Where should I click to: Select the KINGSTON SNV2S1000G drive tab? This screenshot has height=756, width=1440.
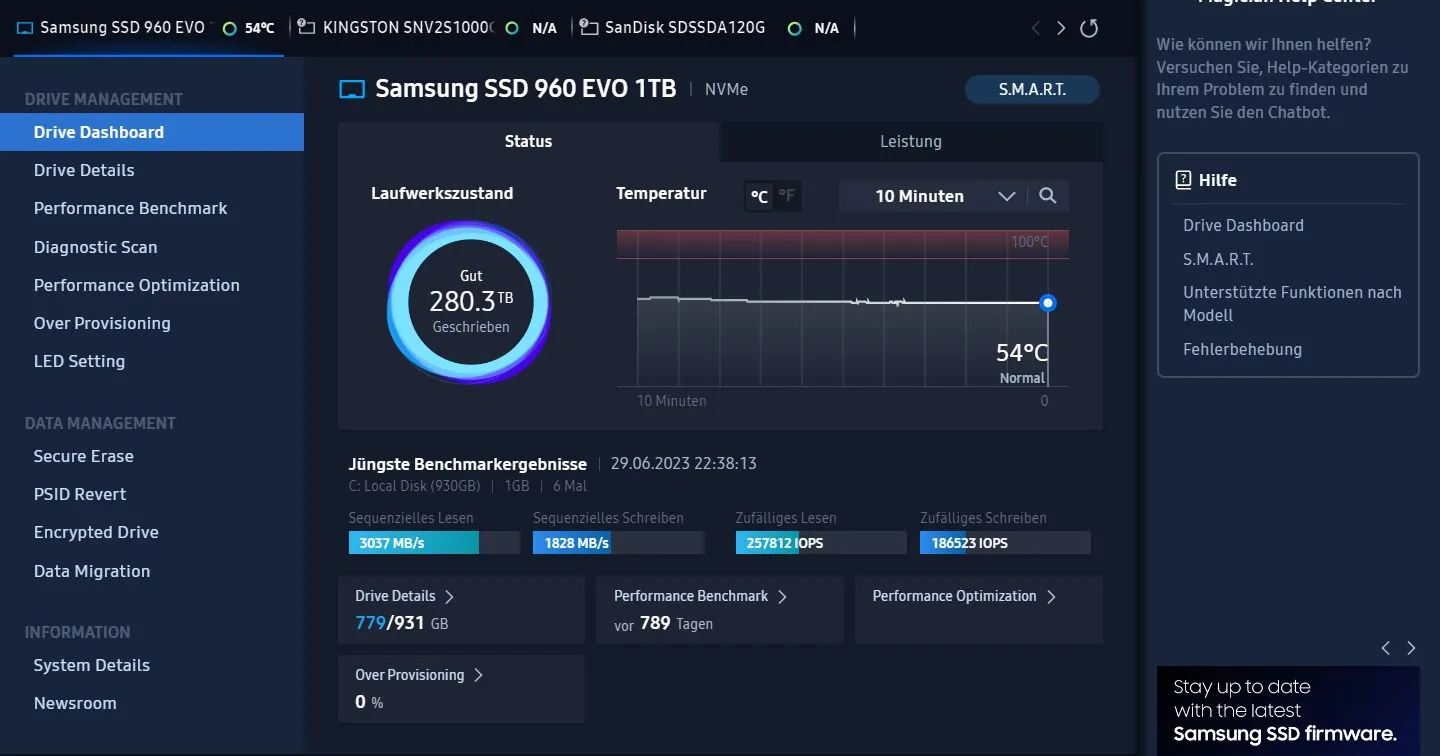[x=427, y=28]
